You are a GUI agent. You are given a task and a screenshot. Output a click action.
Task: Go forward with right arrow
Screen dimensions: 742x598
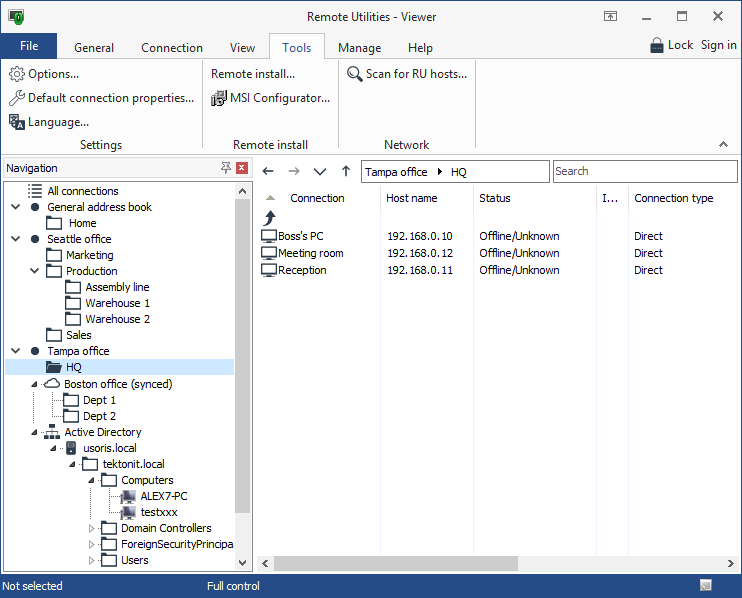pyautogui.click(x=294, y=171)
